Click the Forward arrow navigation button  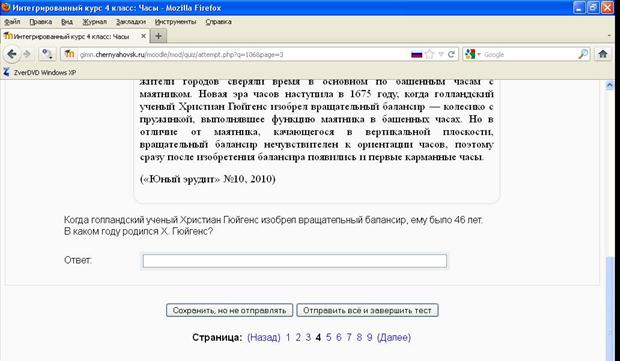27,54
